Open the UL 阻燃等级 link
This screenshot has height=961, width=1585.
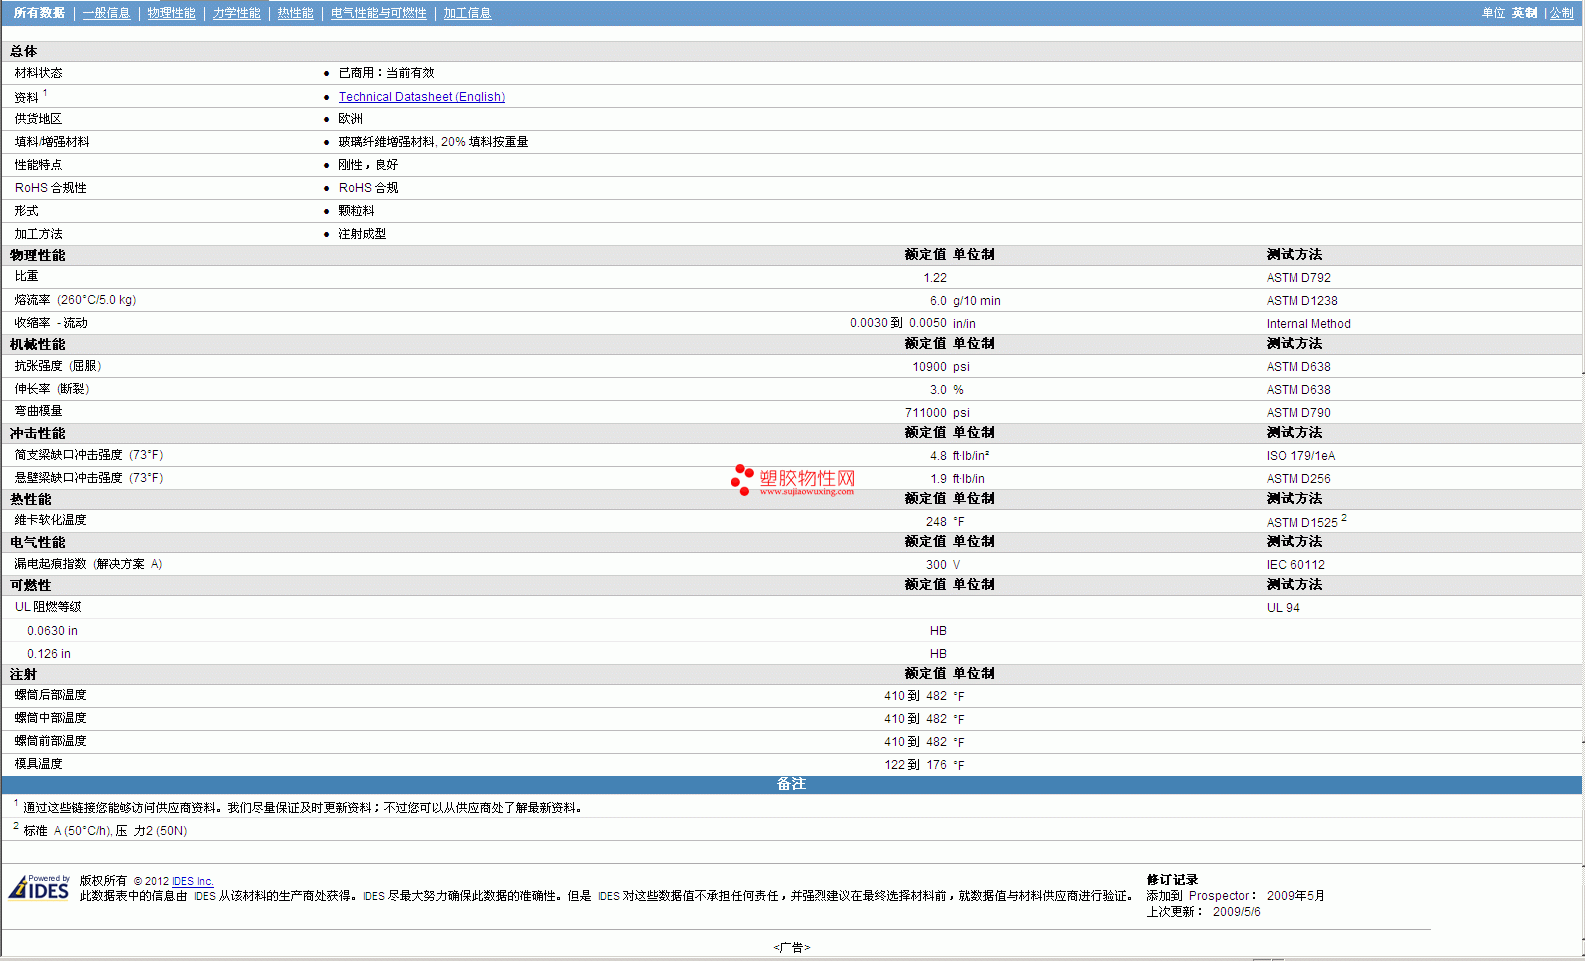[x=48, y=607]
